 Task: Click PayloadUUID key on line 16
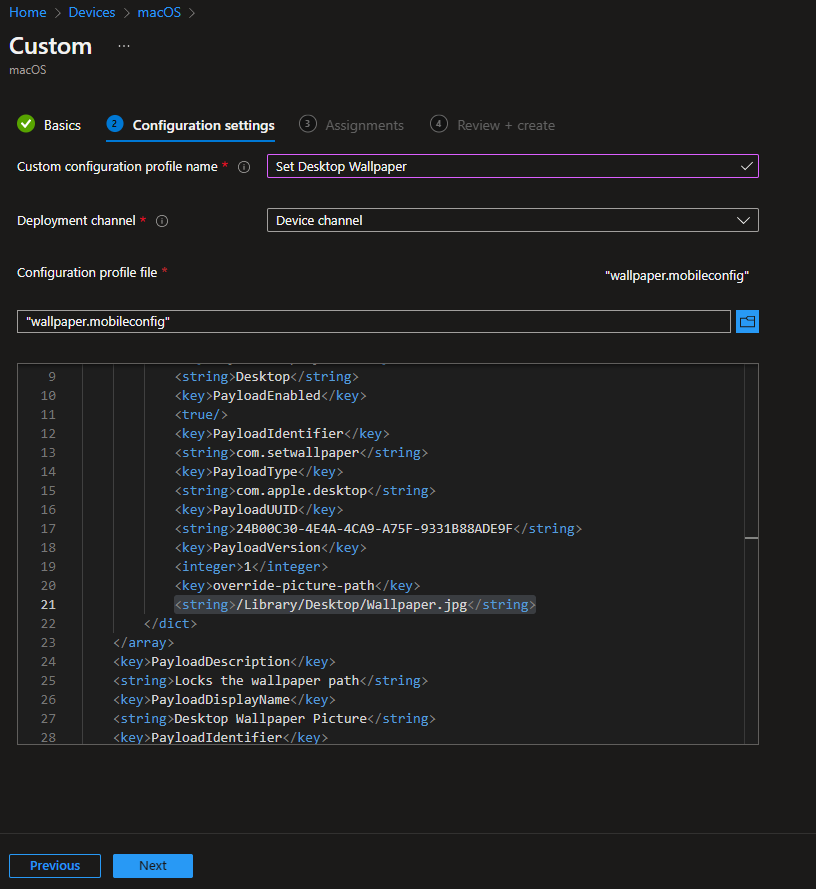point(259,509)
